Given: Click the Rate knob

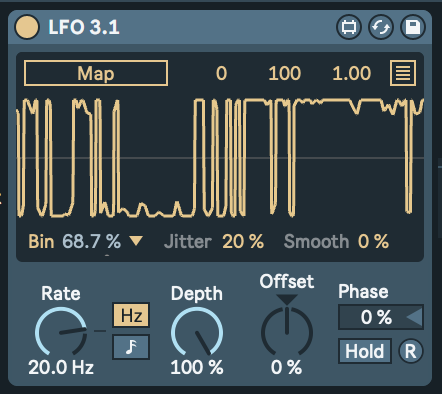Looking at the screenshot, I should (61, 332).
